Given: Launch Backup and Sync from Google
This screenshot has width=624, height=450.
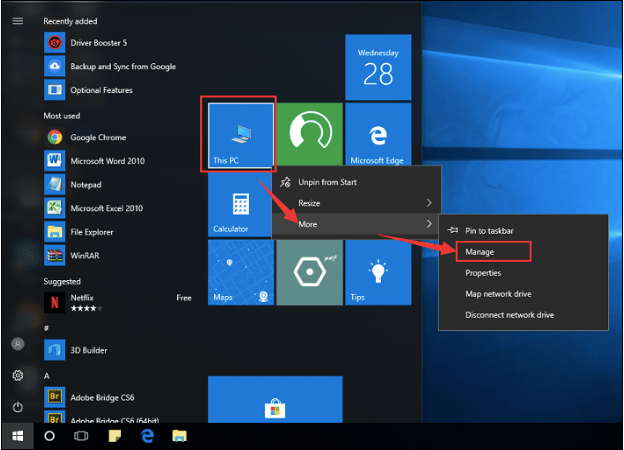Looking at the screenshot, I should 110,66.
